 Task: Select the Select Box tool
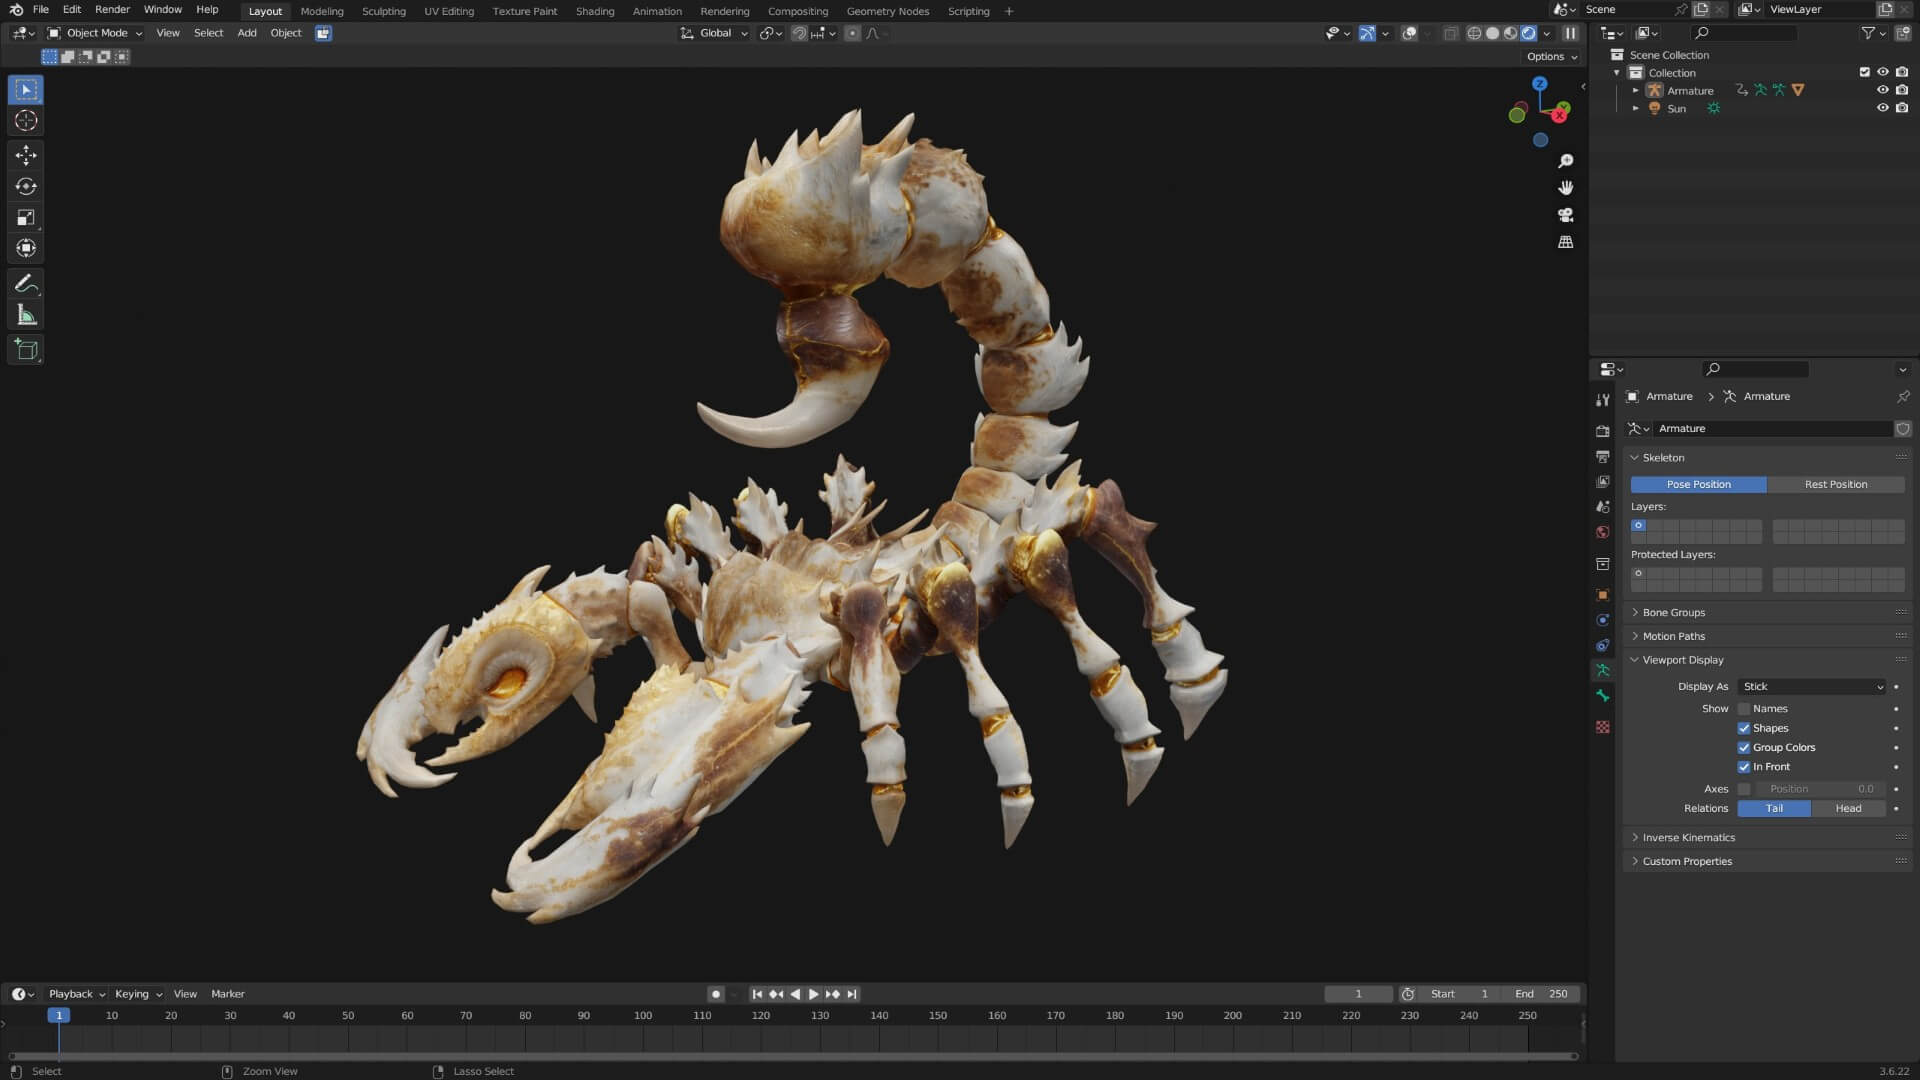point(26,90)
